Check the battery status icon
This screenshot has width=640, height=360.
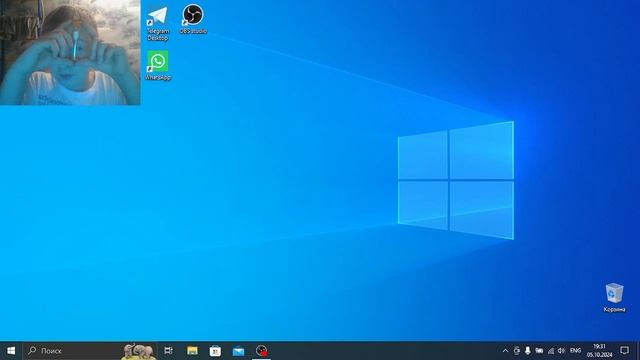[x=539, y=351]
